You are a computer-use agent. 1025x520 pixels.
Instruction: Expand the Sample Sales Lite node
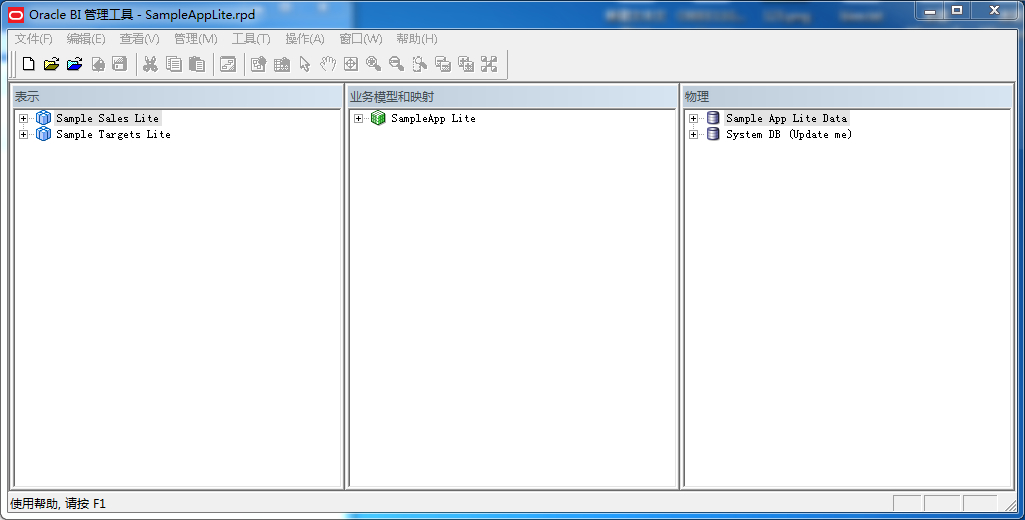click(24, 118)
